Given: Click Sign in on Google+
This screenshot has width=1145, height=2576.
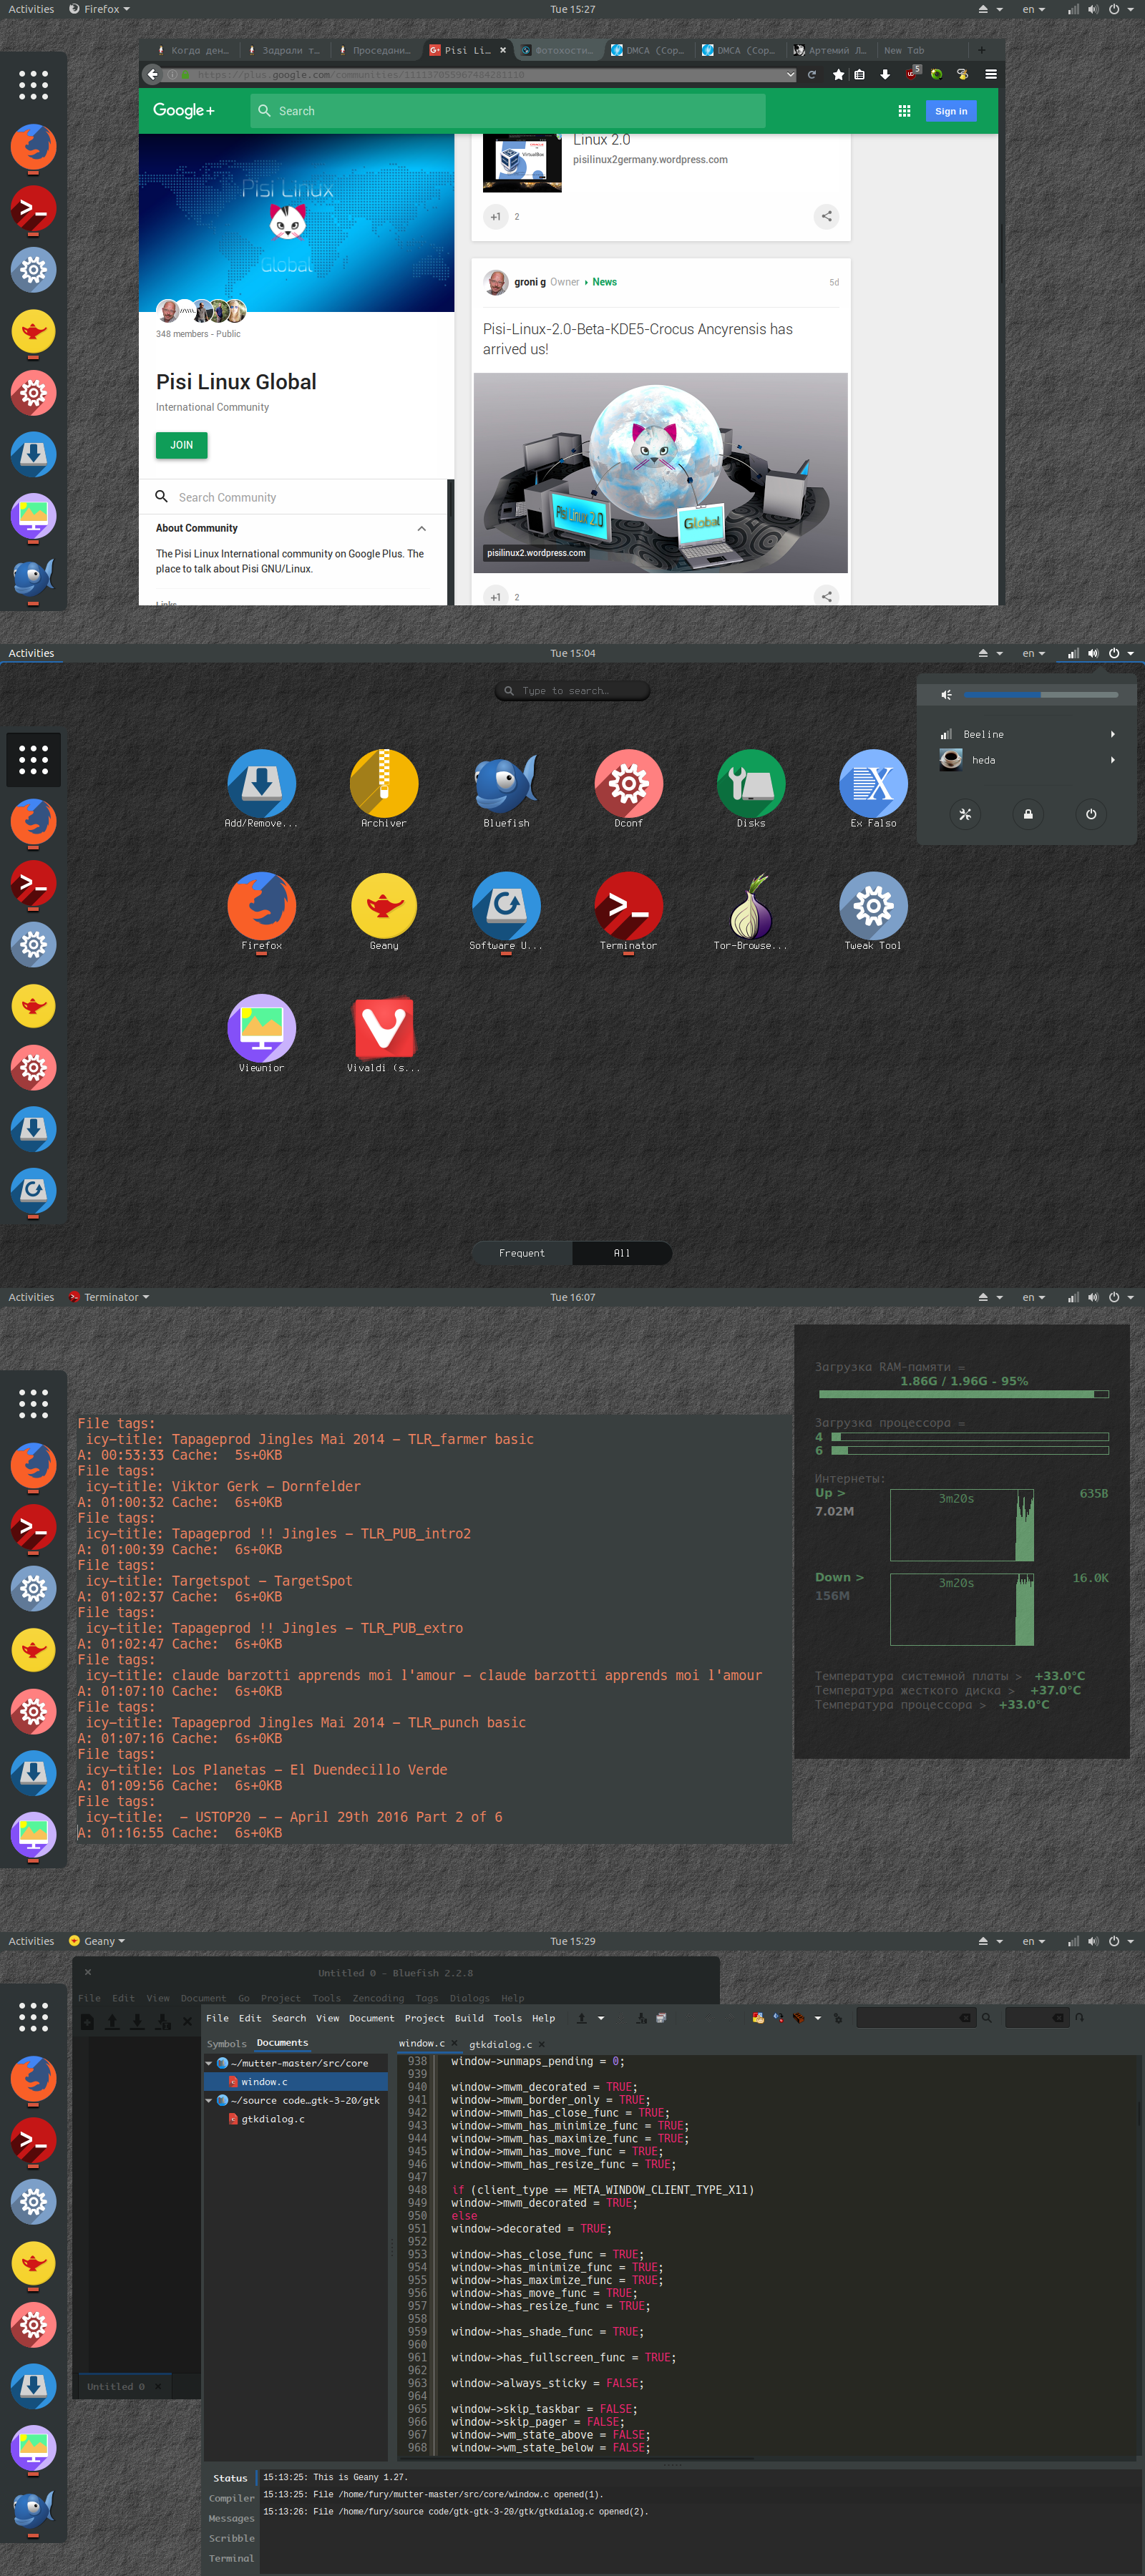Looking at the screenshot, I should pos(951,111).
